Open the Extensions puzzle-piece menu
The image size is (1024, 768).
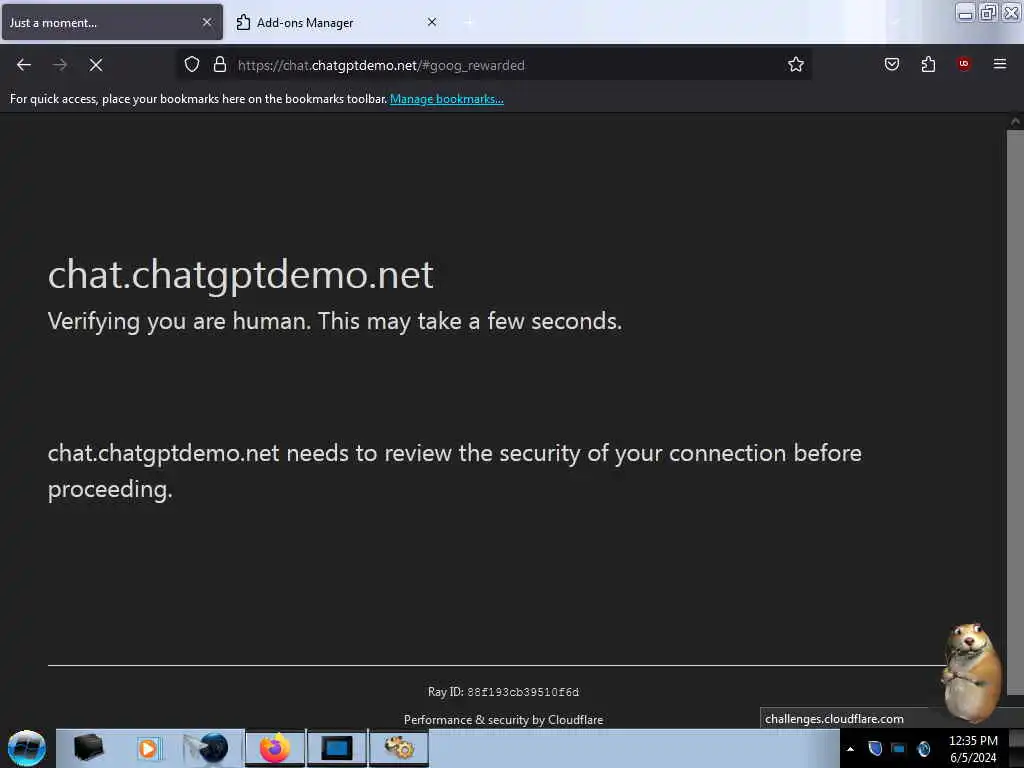[928, 64]
